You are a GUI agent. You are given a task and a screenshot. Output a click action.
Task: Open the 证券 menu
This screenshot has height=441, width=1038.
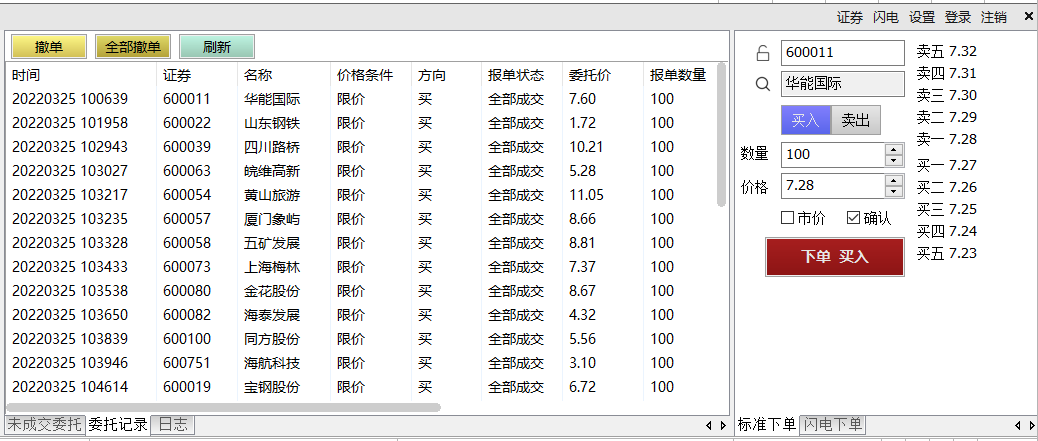point(850,18)
